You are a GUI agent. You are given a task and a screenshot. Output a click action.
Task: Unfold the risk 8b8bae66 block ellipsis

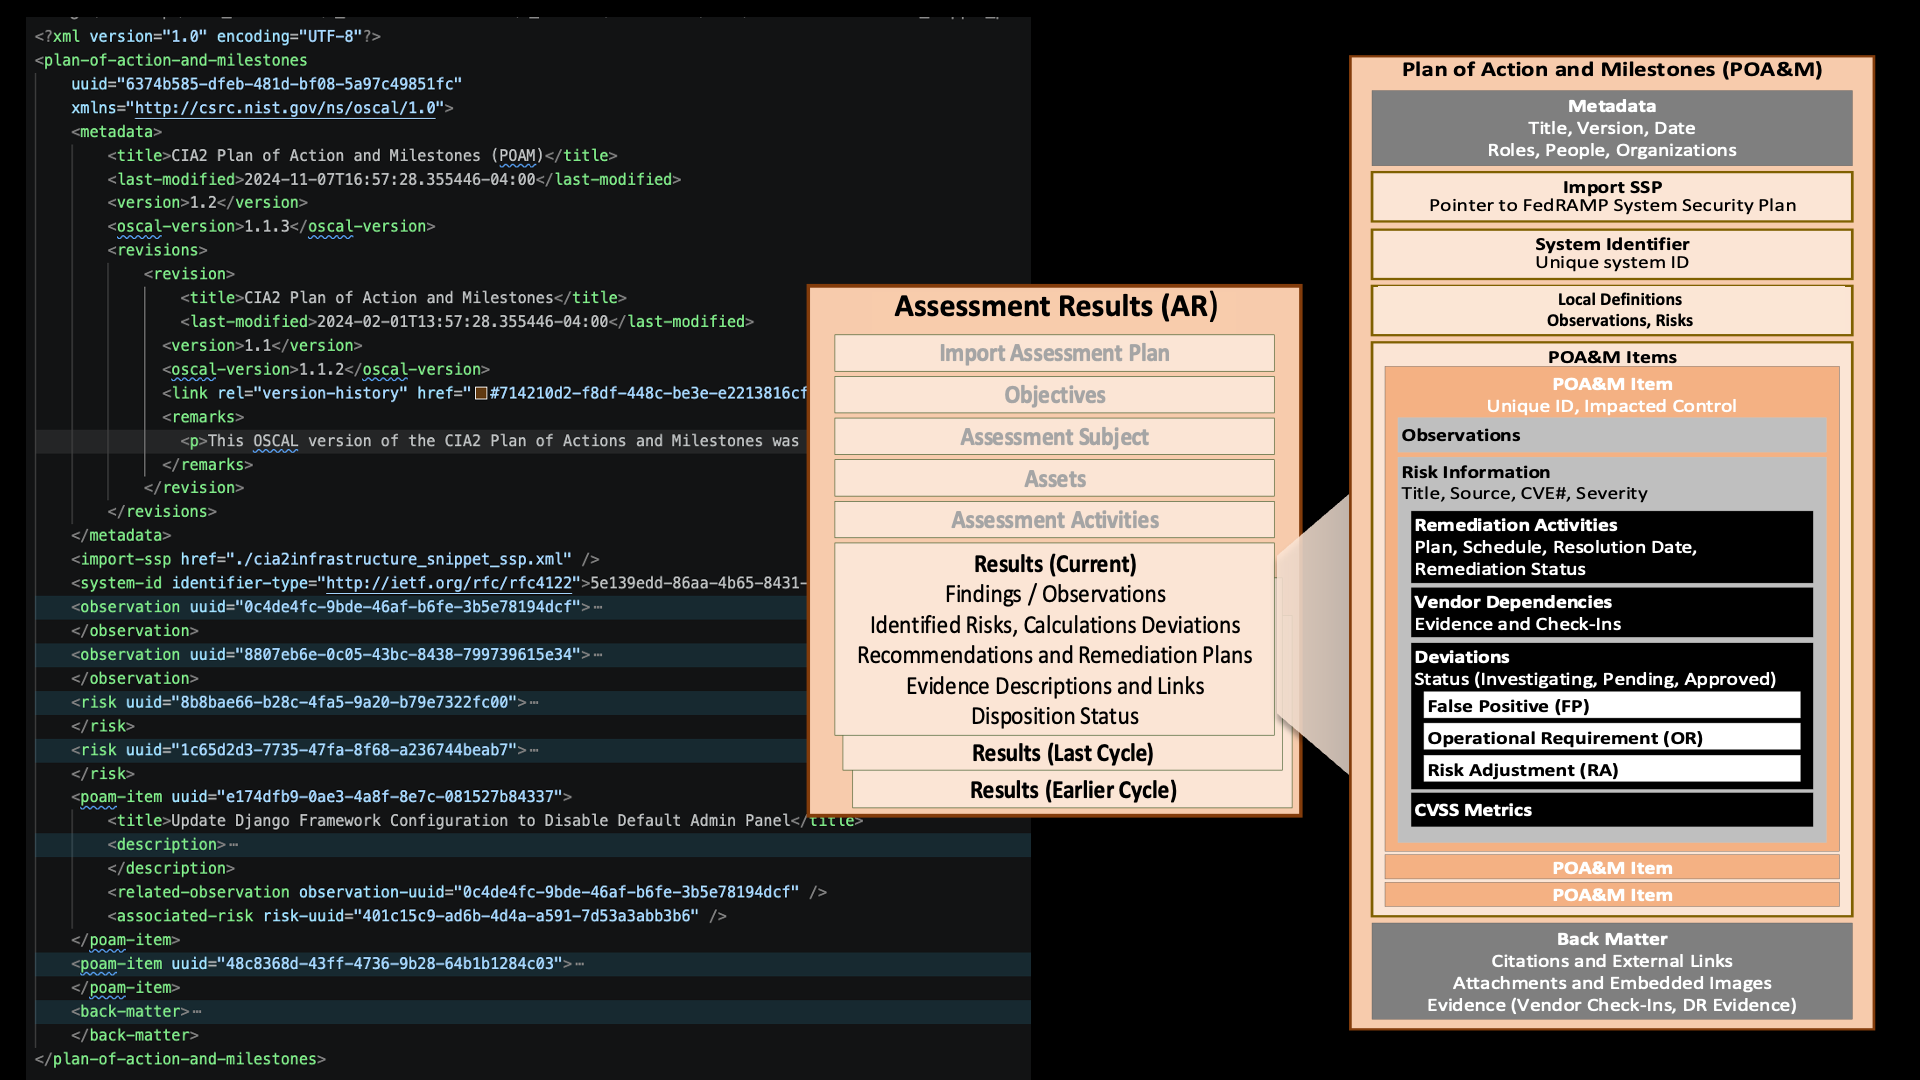pyautogui.click(x=534, y=703)
